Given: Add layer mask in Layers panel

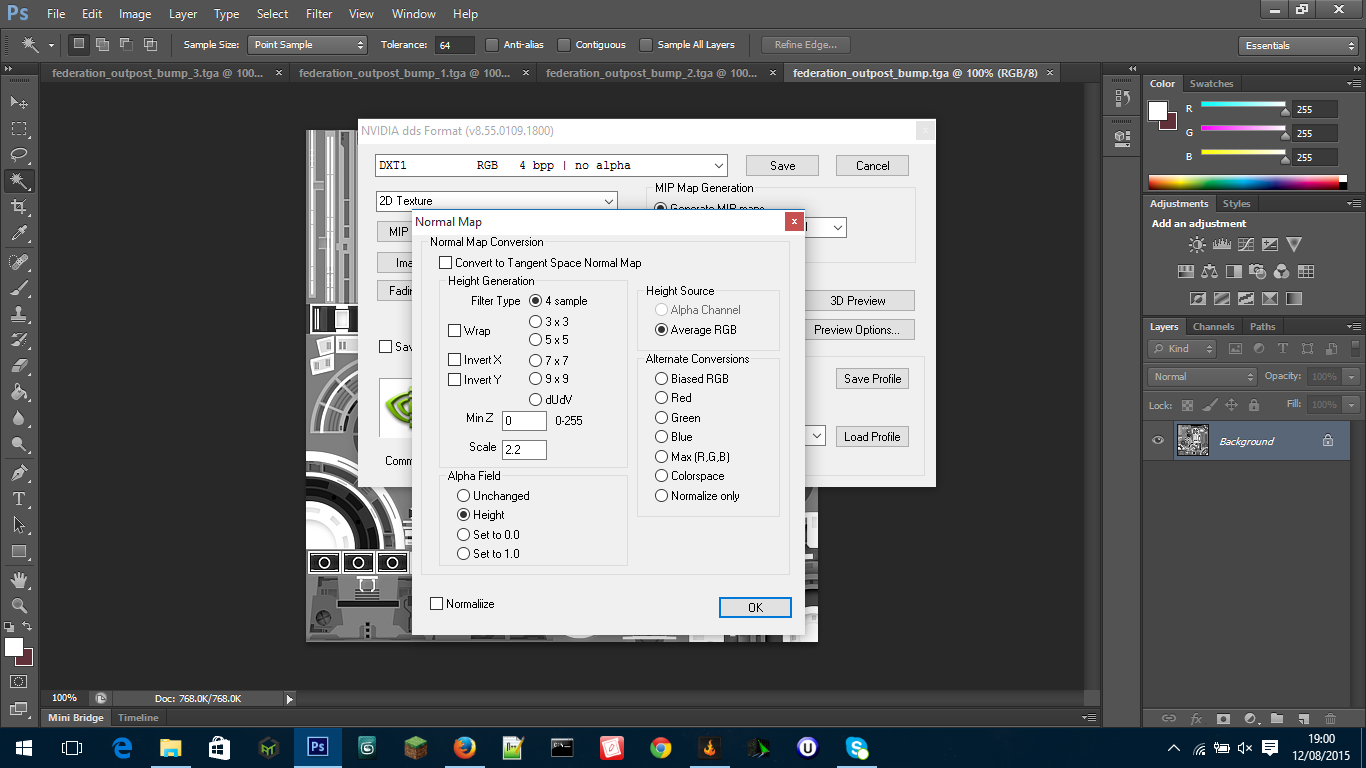Looking at the screenshot, I should point(1223,718).
